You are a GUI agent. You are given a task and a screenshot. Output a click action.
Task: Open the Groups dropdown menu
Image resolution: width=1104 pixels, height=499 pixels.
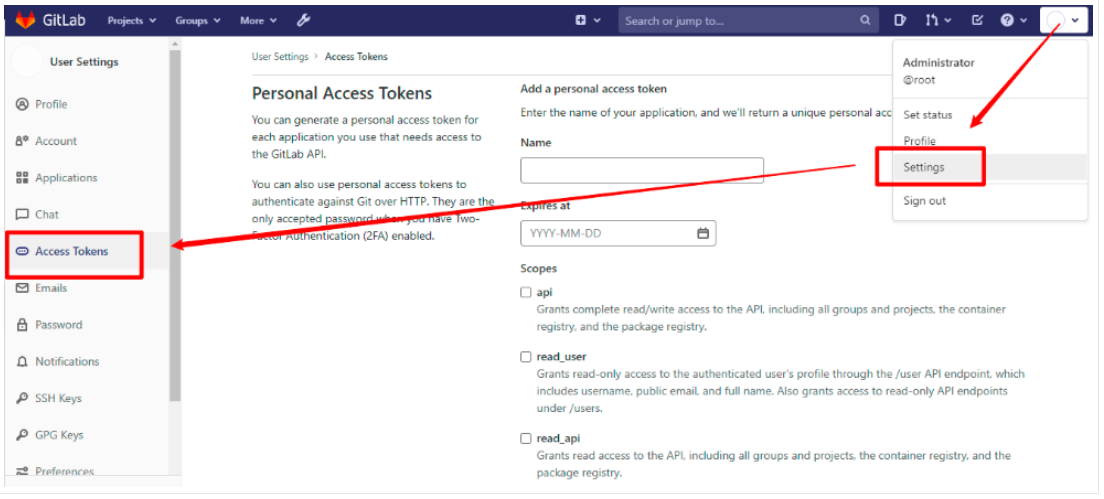click(x=197, y=20)
